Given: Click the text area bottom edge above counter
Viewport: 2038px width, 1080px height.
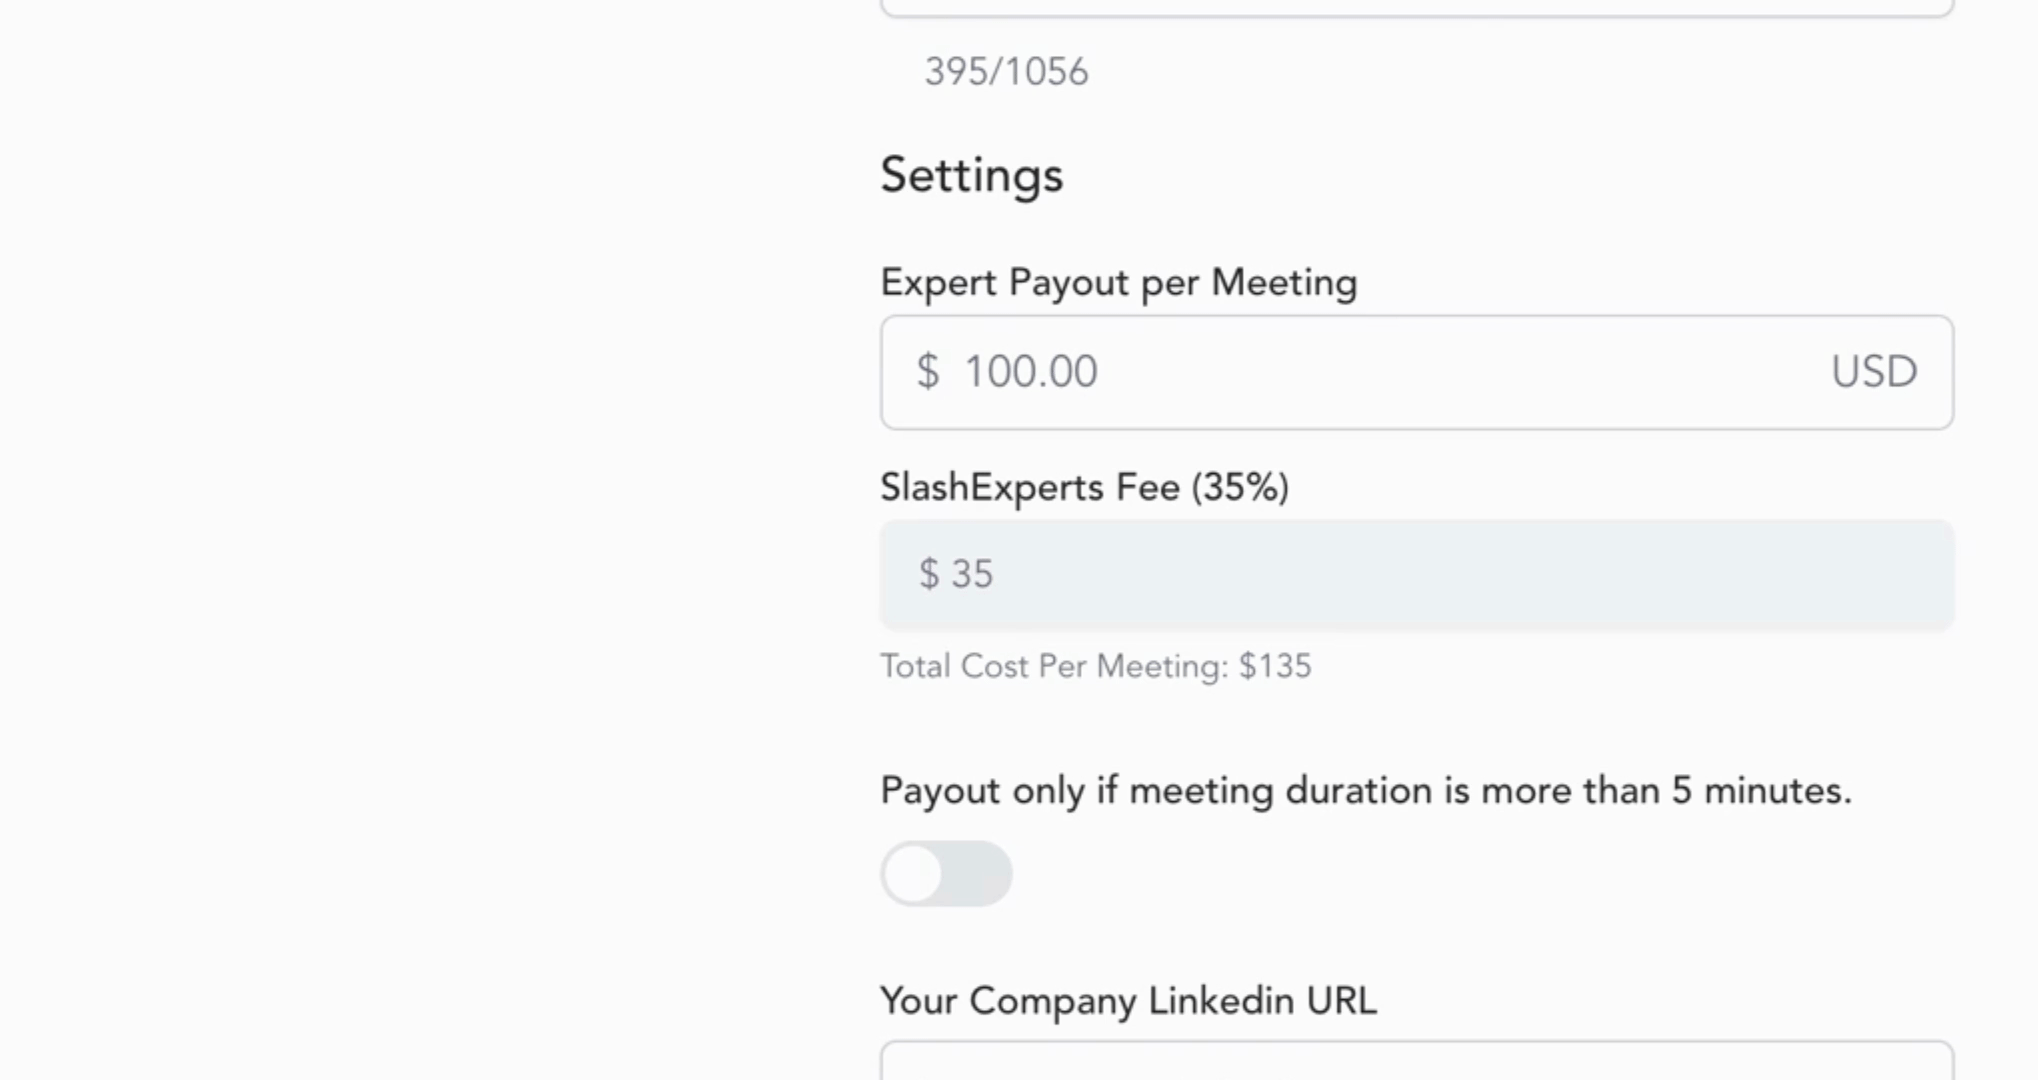Looking at the screenshot, I should coord(1415,10).
